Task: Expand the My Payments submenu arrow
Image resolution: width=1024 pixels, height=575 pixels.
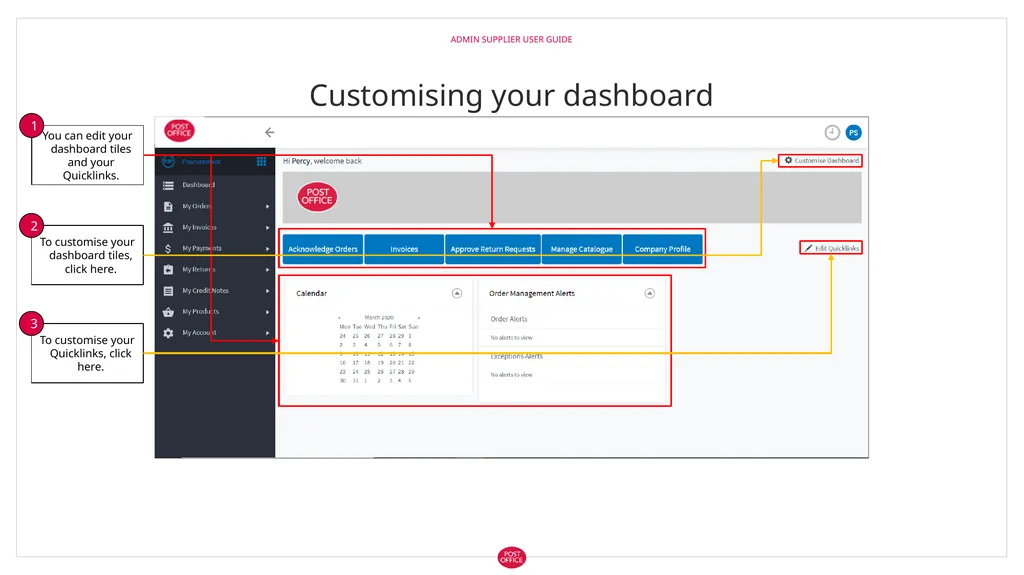Action: (268, 248)
